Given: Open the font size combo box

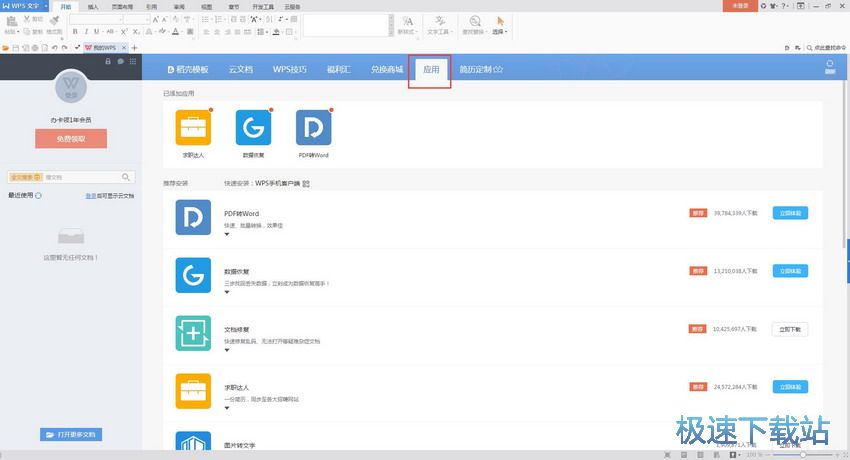Looking at the screenshot, I should pos(137,20).
